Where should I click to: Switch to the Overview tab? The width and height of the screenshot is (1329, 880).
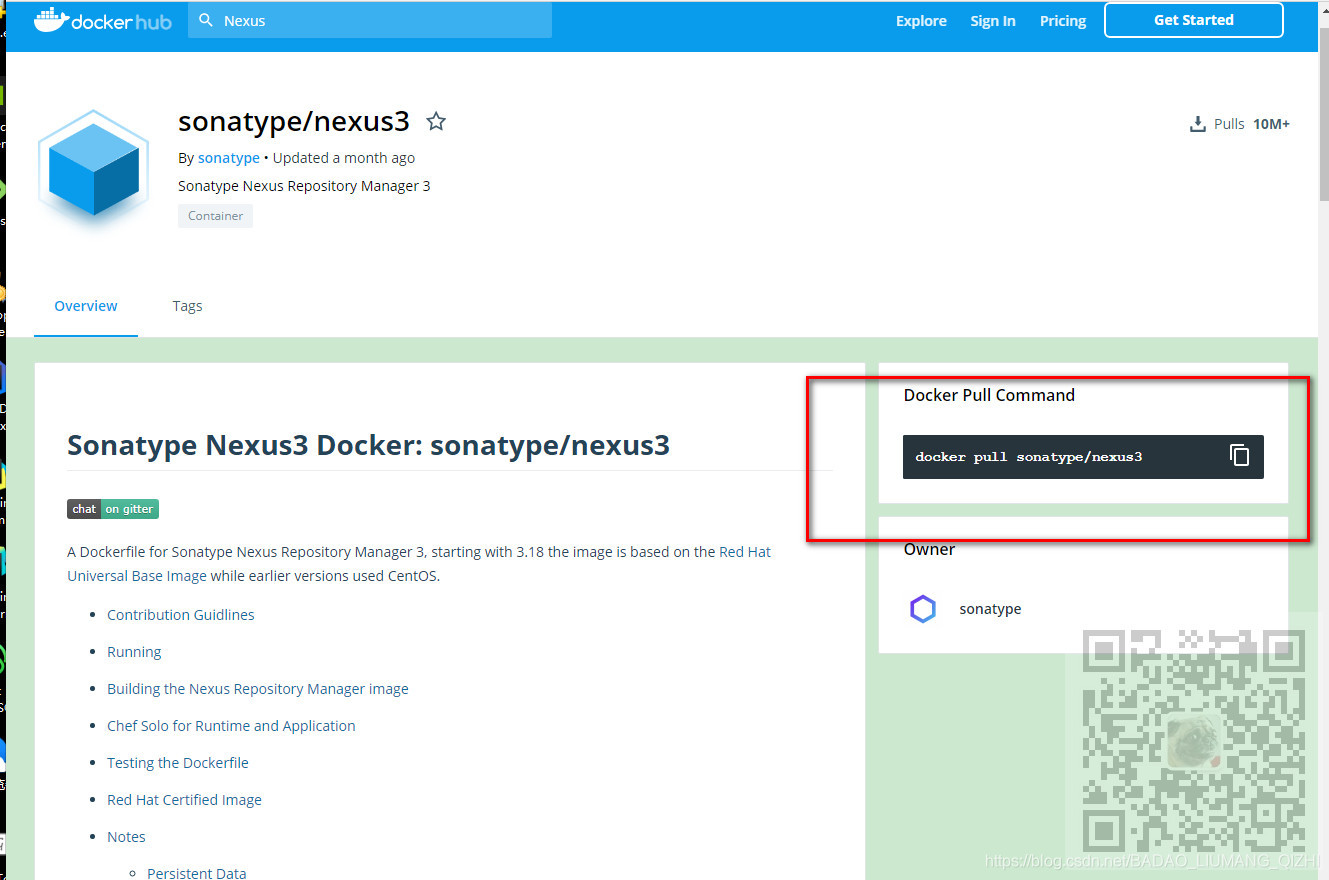tap(86, 306)
